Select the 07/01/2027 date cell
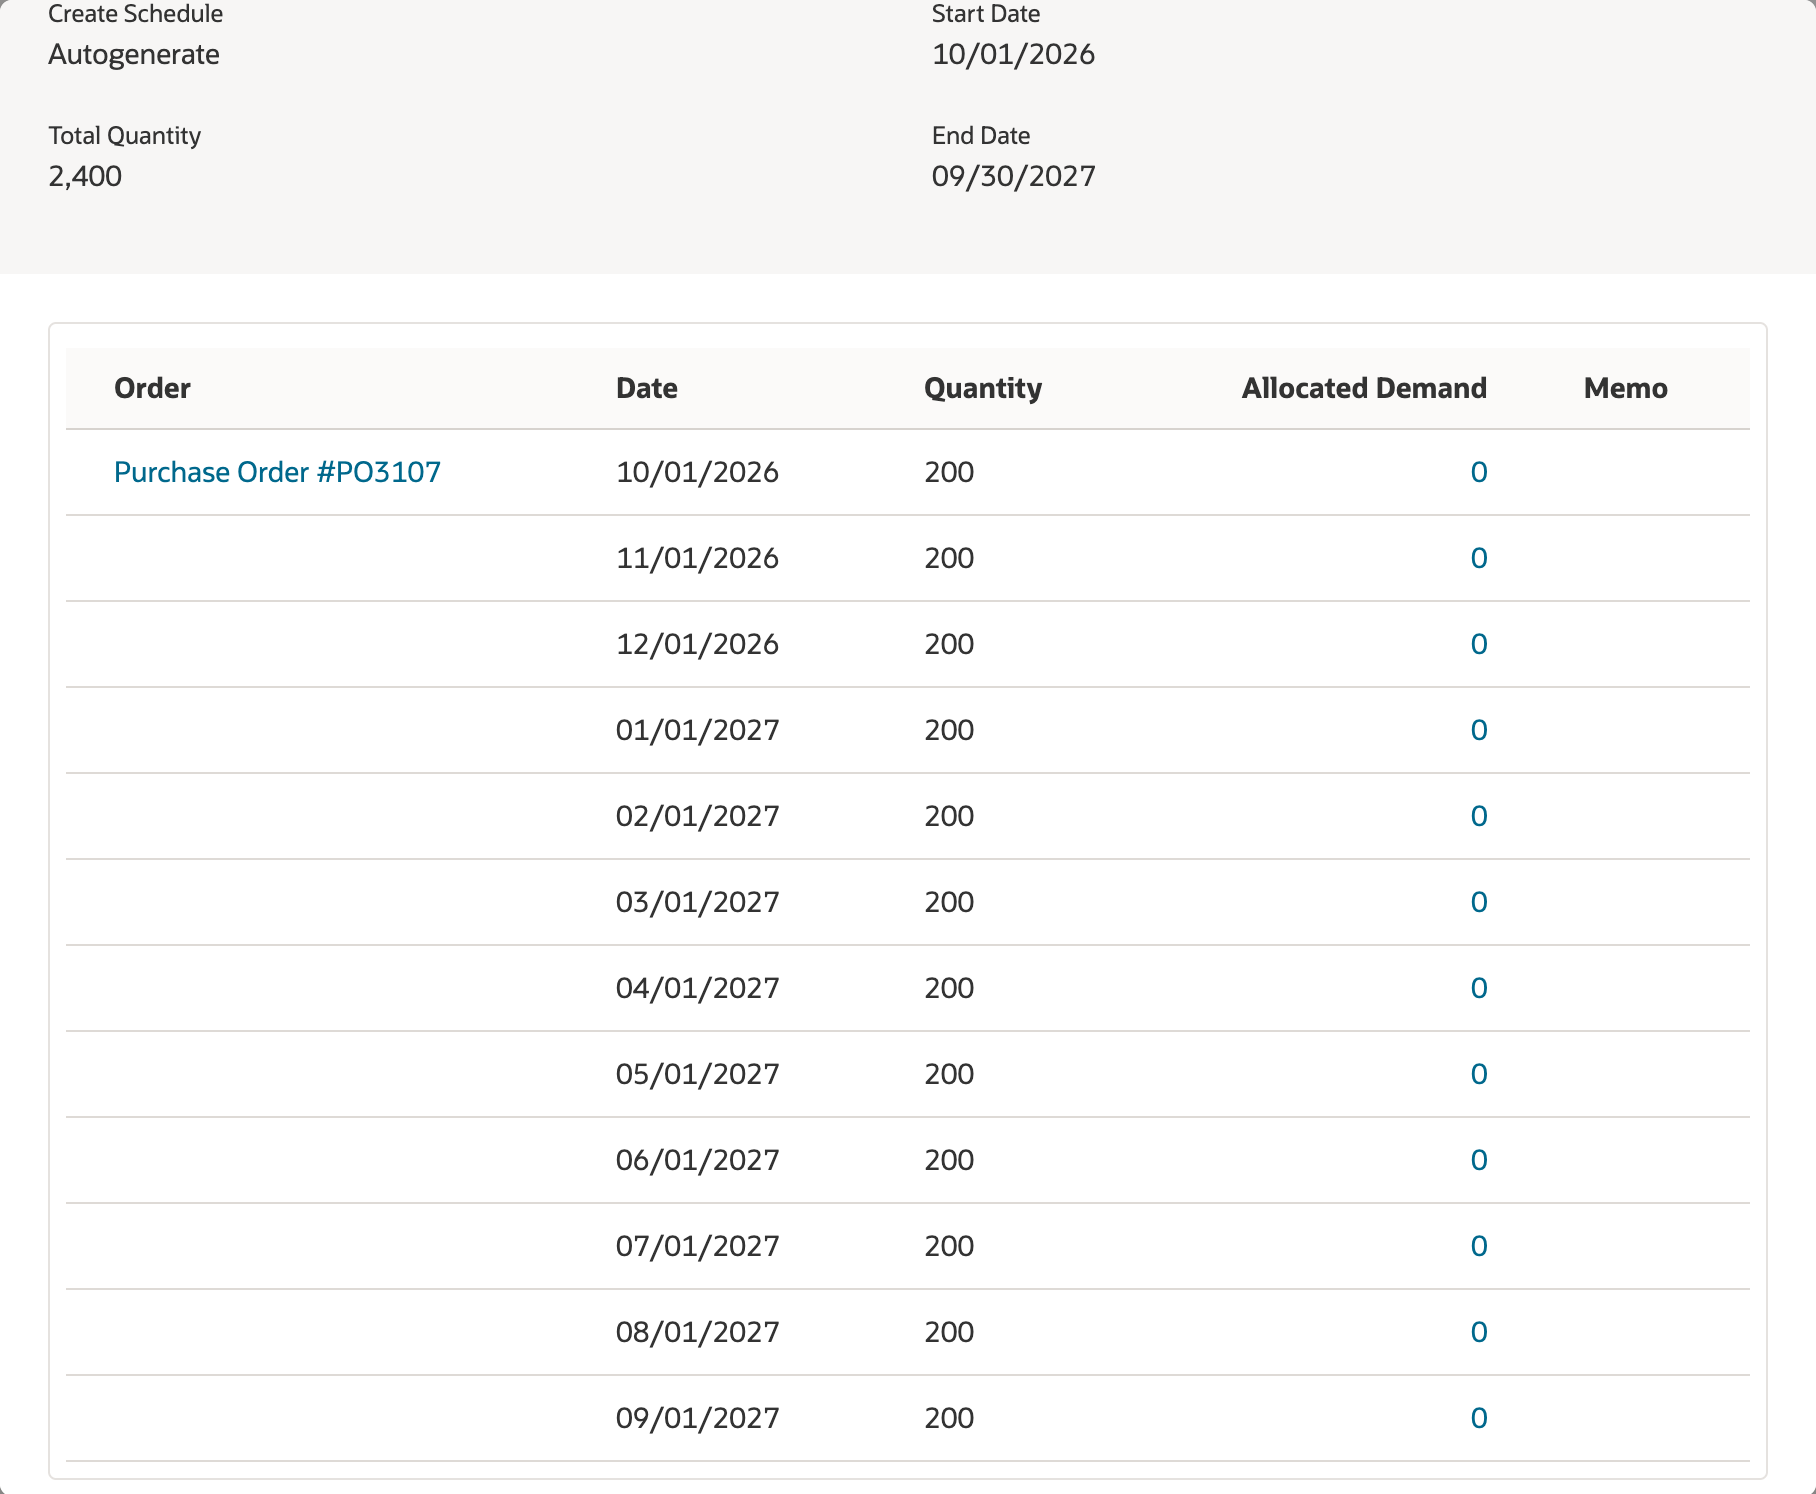Viewport: 1816px width, 1494px height. pos(697,1246)
